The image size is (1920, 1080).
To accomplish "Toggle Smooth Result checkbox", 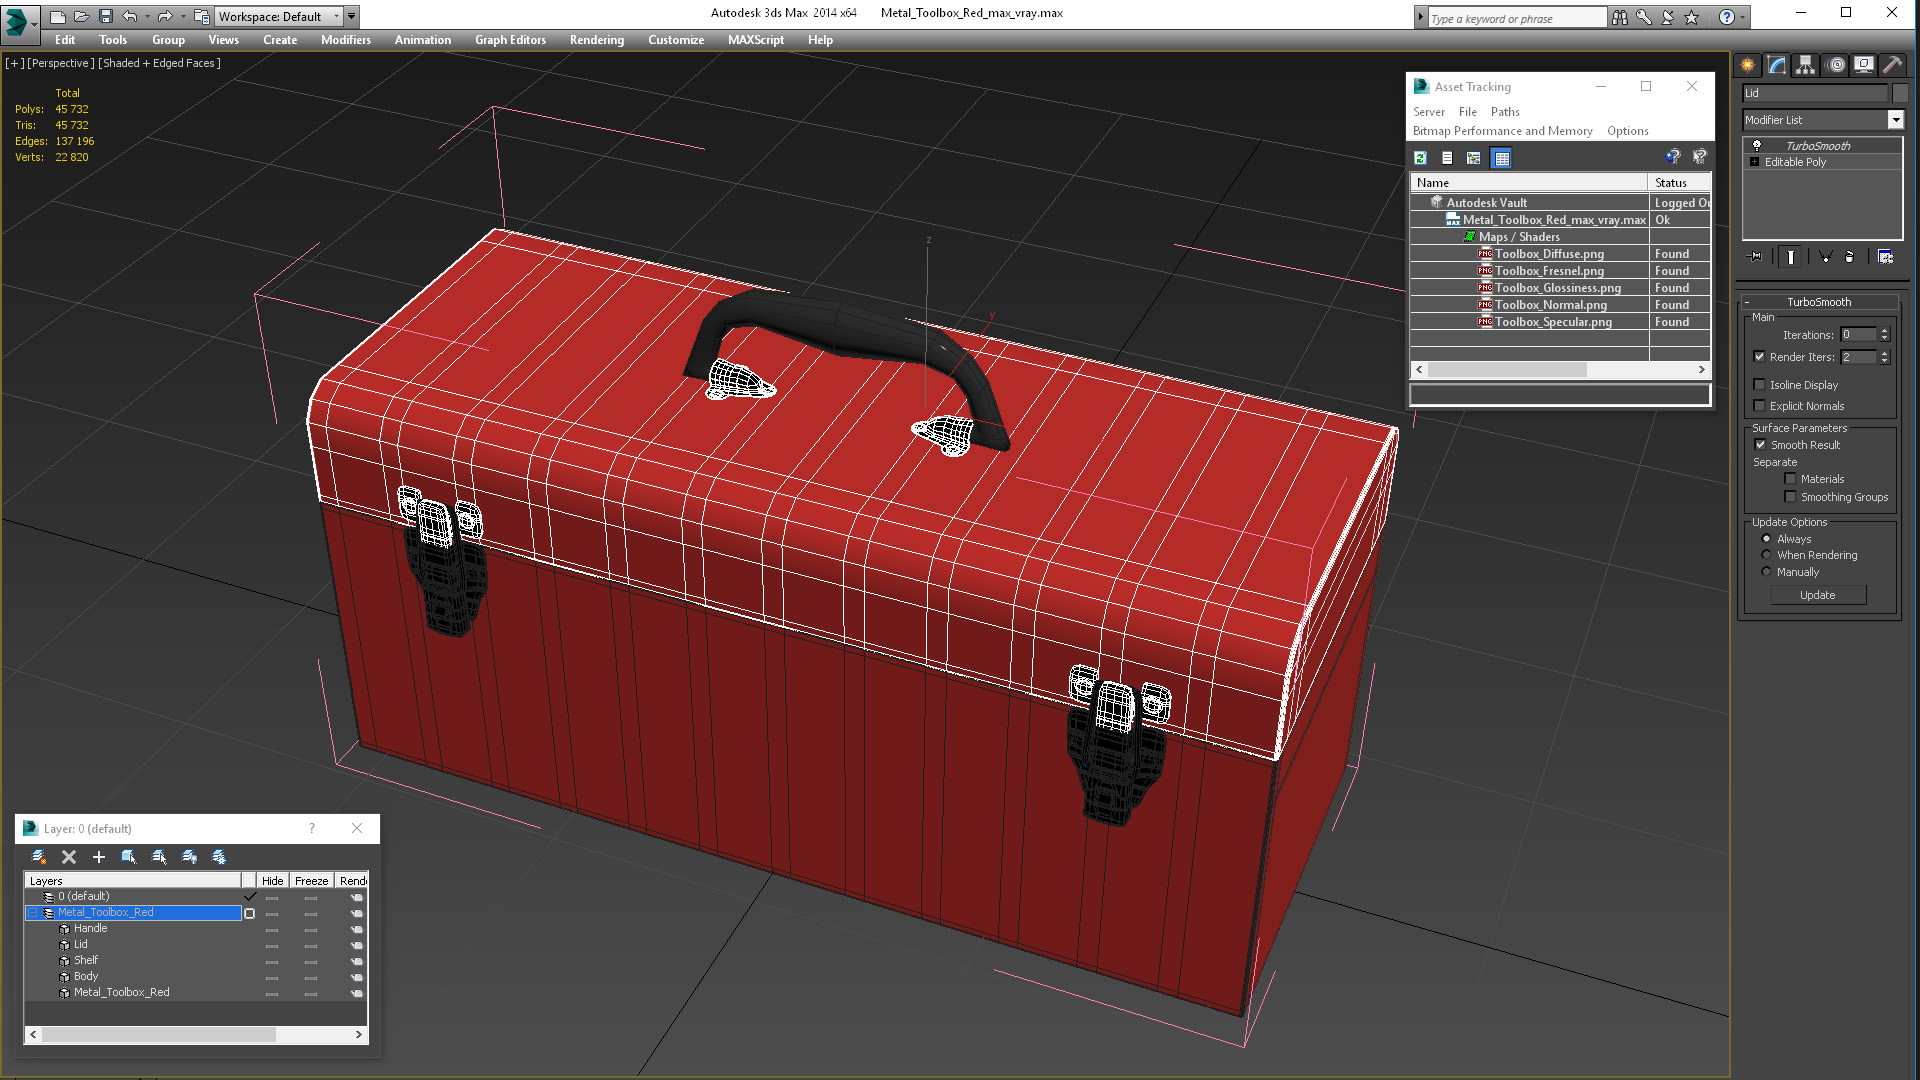I will point(1760,445).
